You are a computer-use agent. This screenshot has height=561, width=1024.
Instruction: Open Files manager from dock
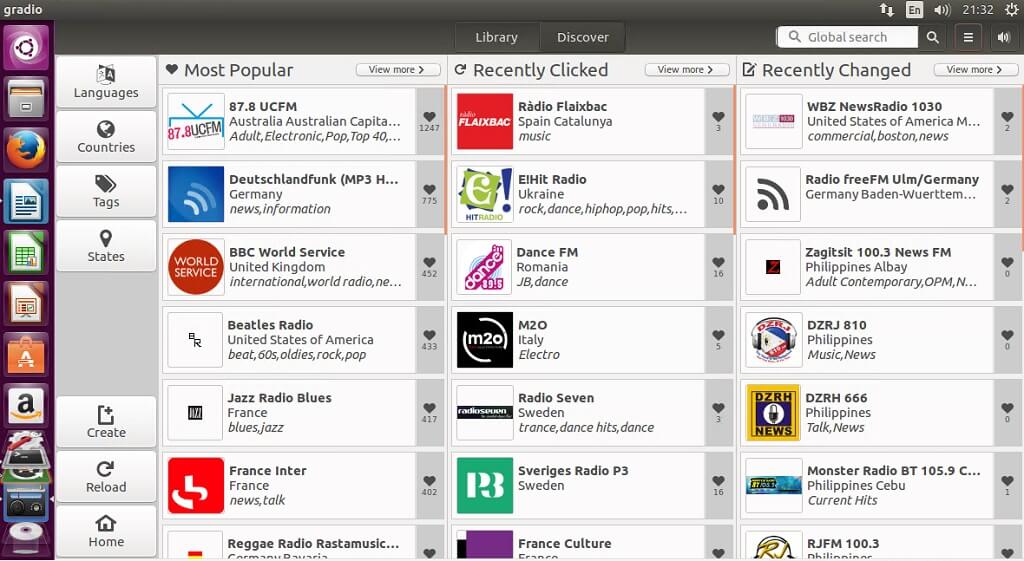pos(26,99)
